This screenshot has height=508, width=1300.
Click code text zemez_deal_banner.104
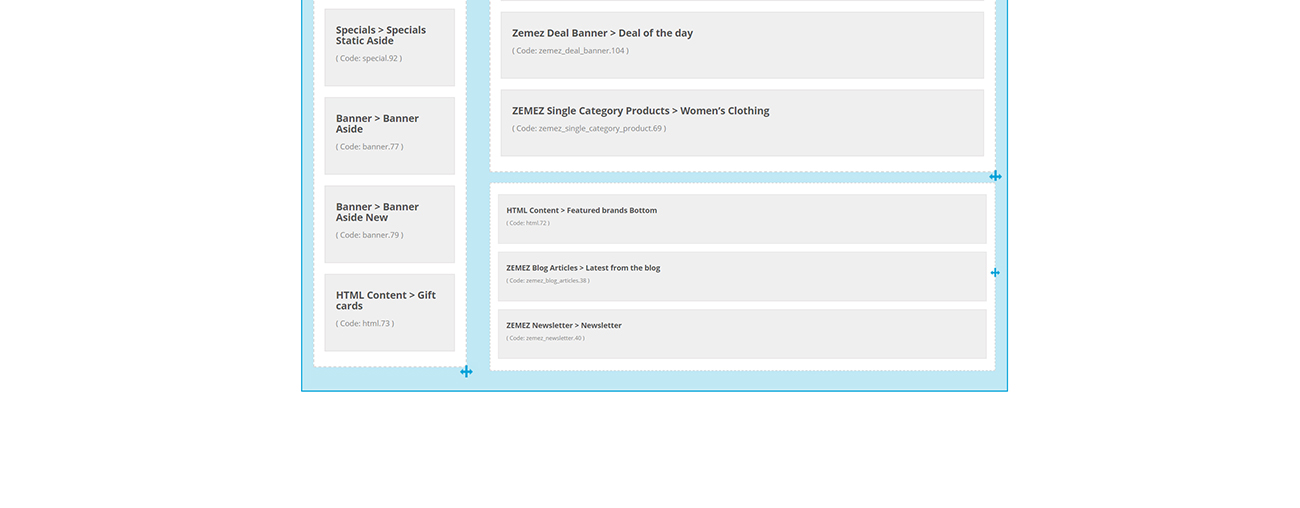click(x=570, y=51)
